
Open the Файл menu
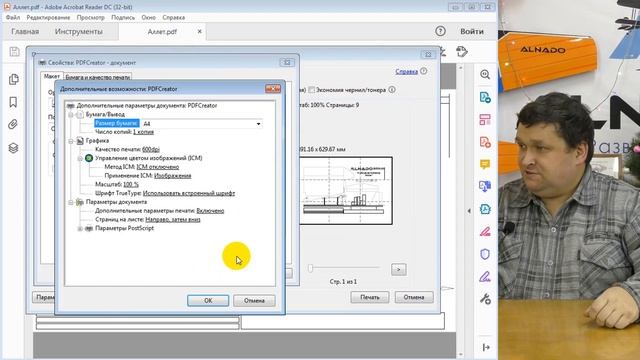(13, 18)
